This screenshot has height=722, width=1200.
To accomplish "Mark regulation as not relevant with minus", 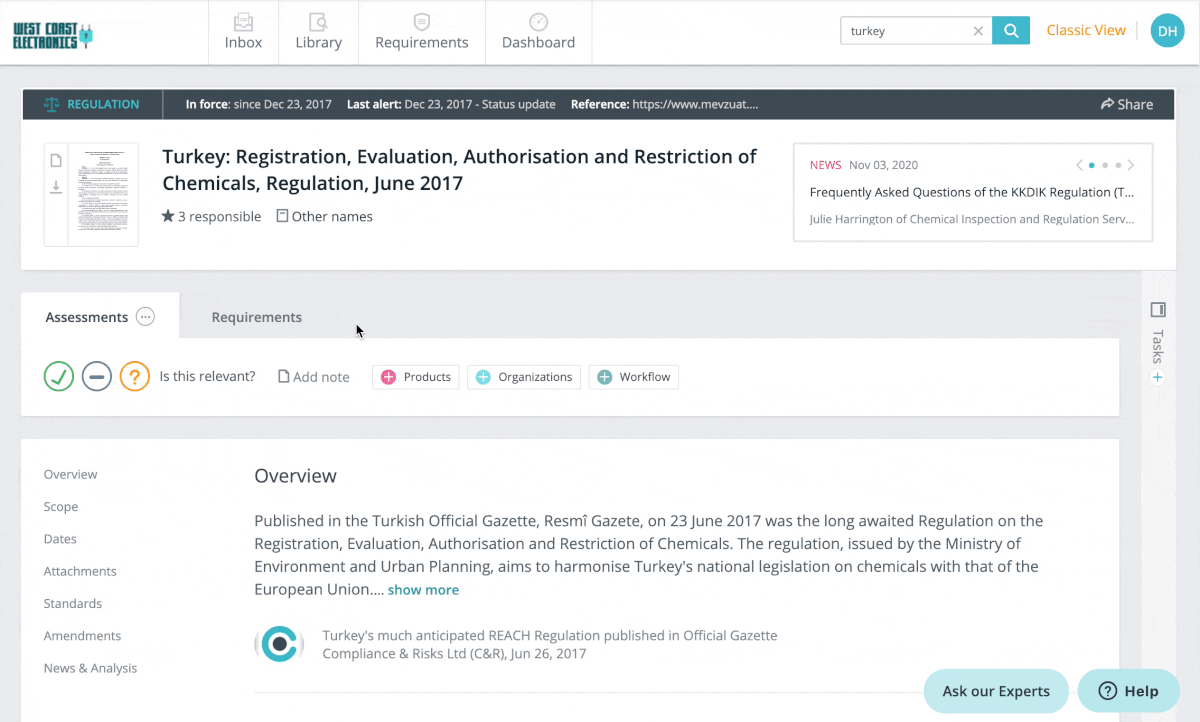I will [x=97, y=376].
